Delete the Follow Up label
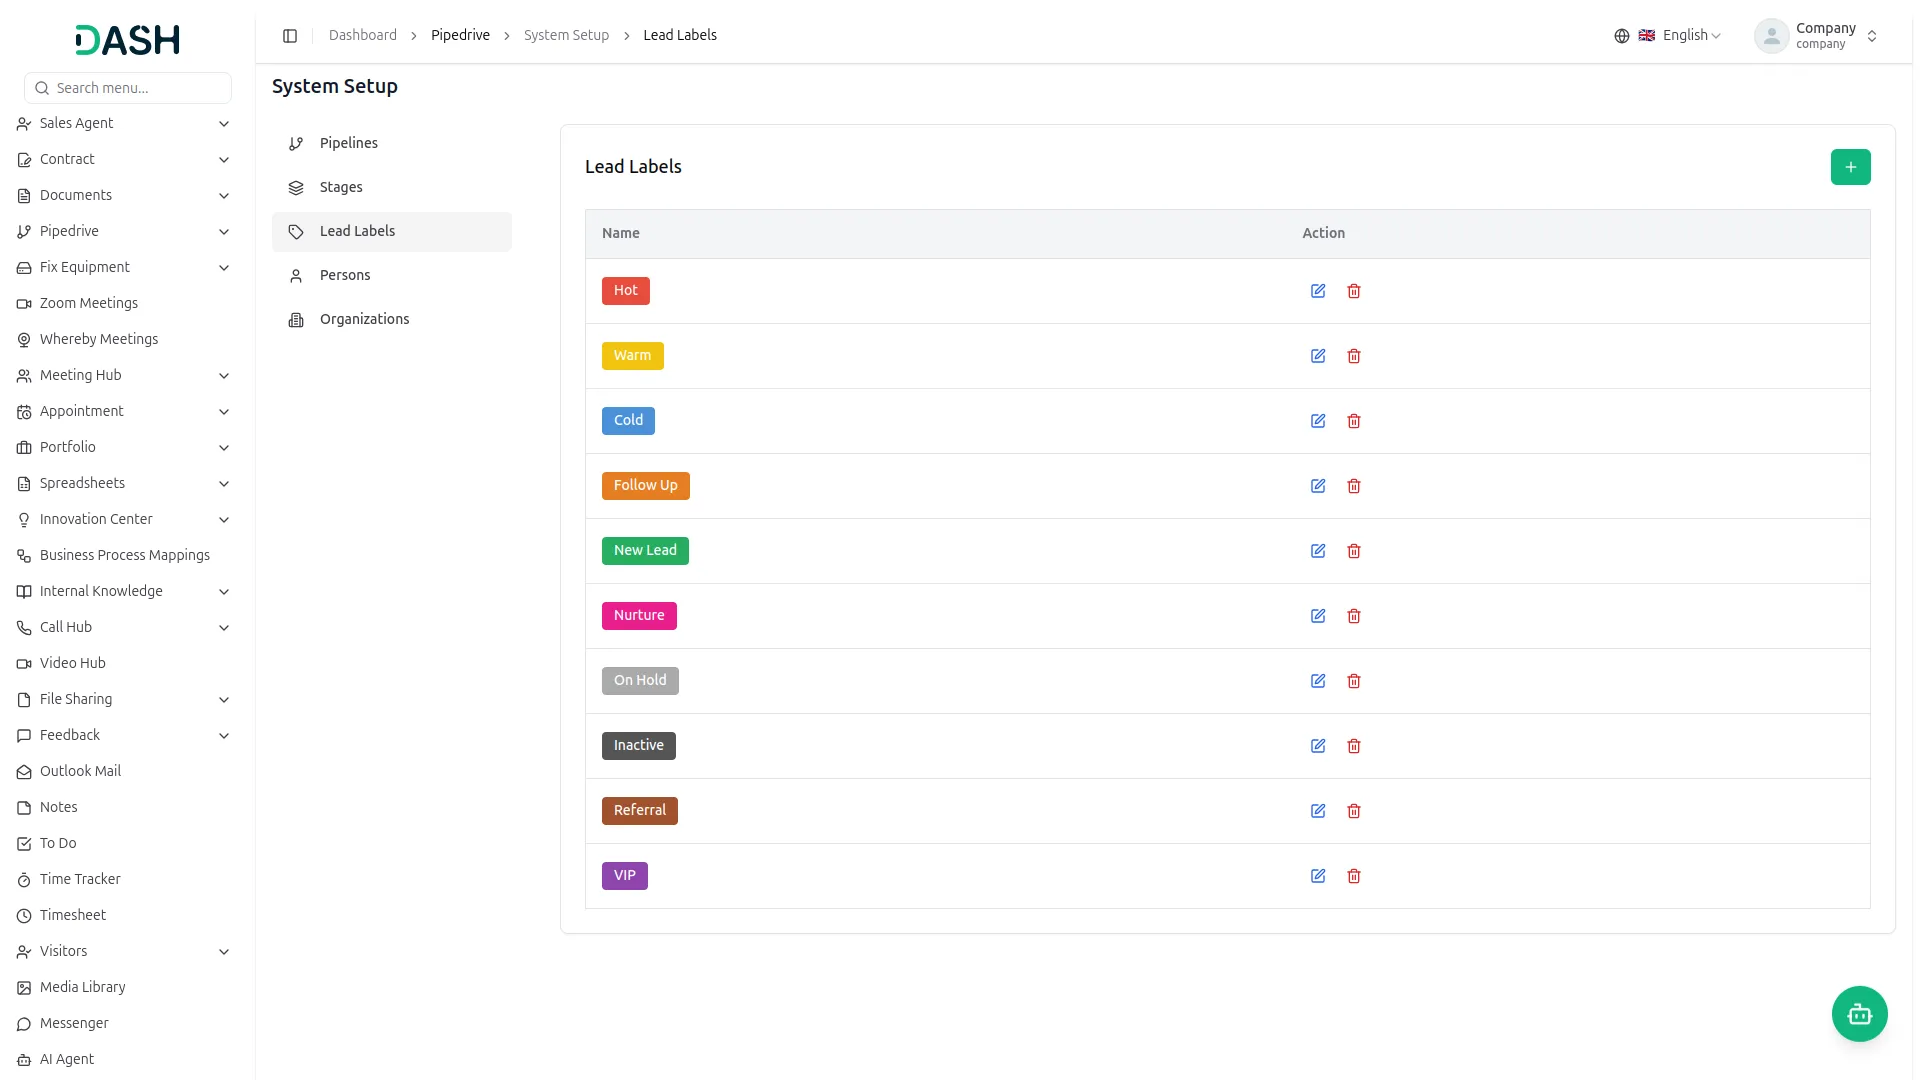 point(1354,486)
